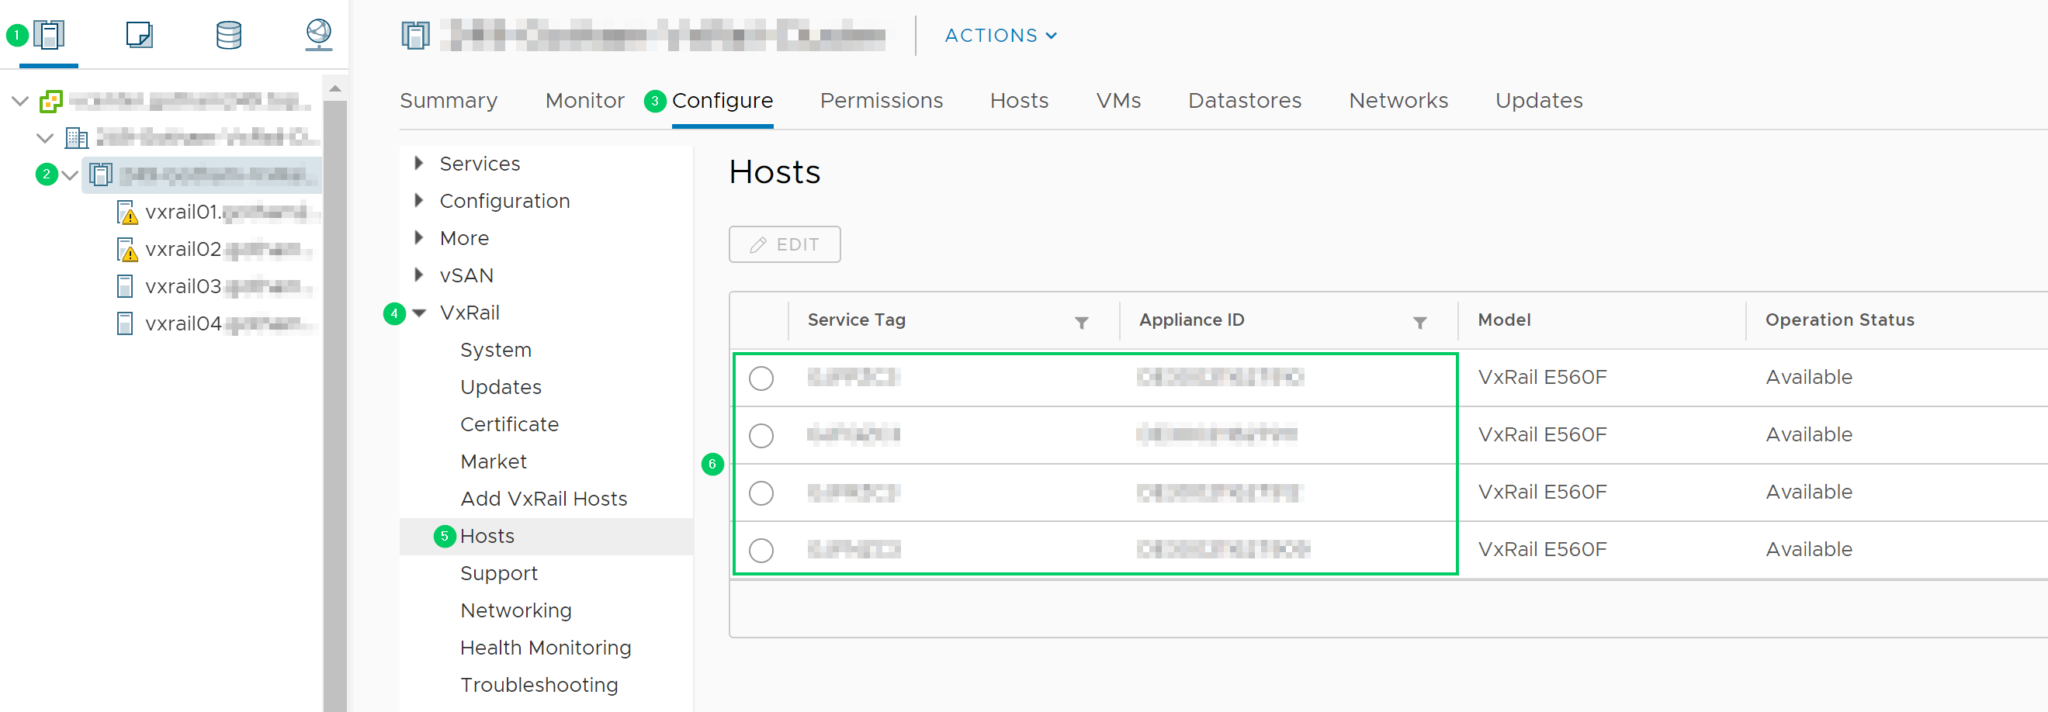Open VxRail Networking page
The height and width of the screenshot is (712, 2048).
pos(516,610)
